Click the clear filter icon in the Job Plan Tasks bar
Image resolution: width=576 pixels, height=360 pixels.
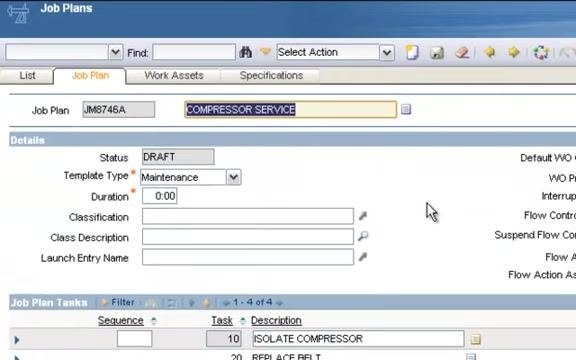171,303
